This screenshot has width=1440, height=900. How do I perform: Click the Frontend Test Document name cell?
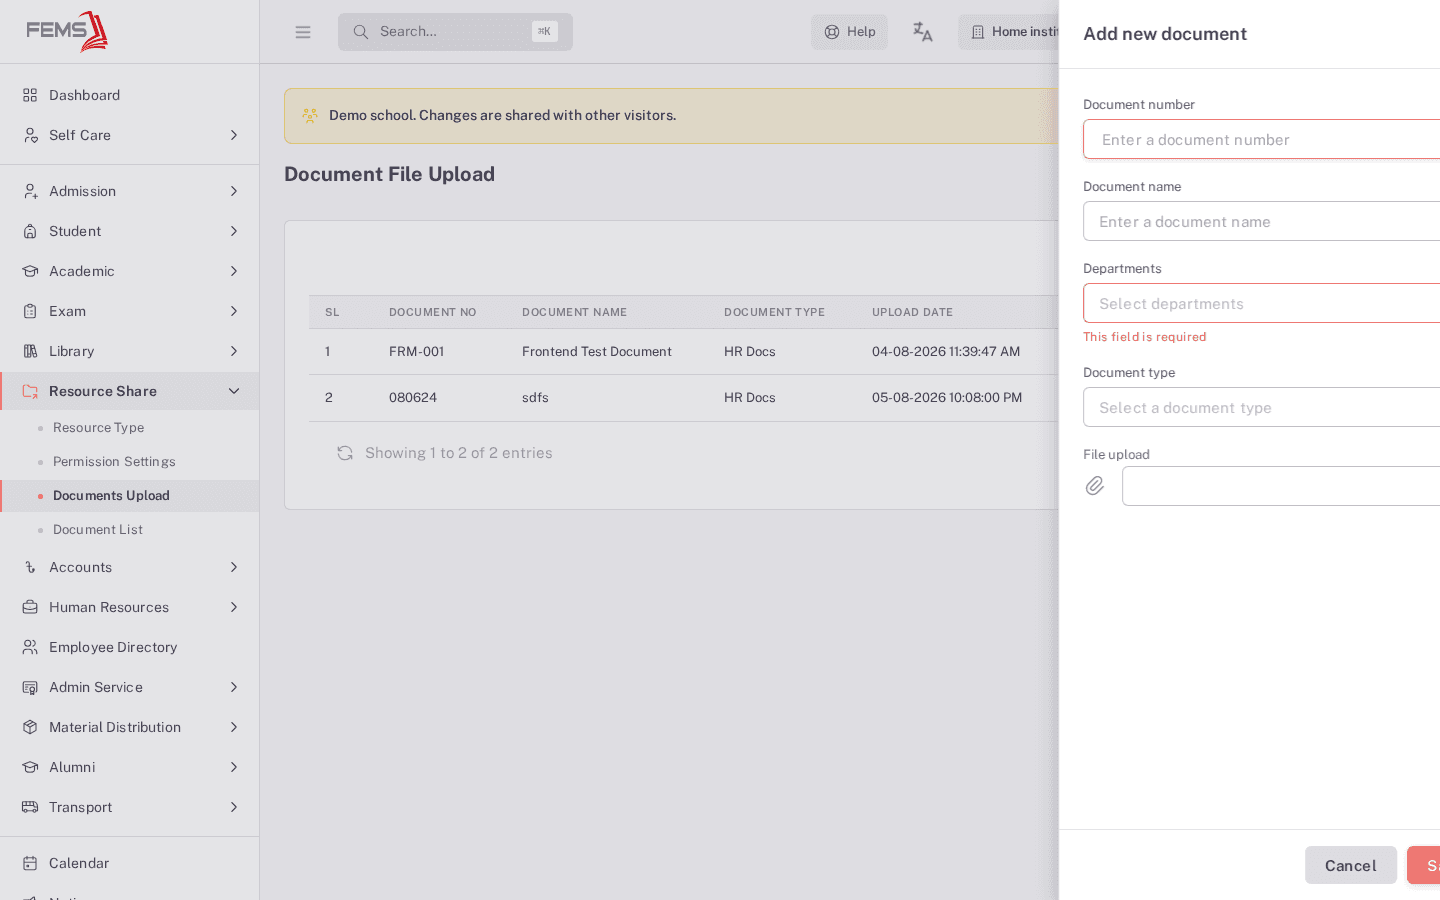[597, 352]
